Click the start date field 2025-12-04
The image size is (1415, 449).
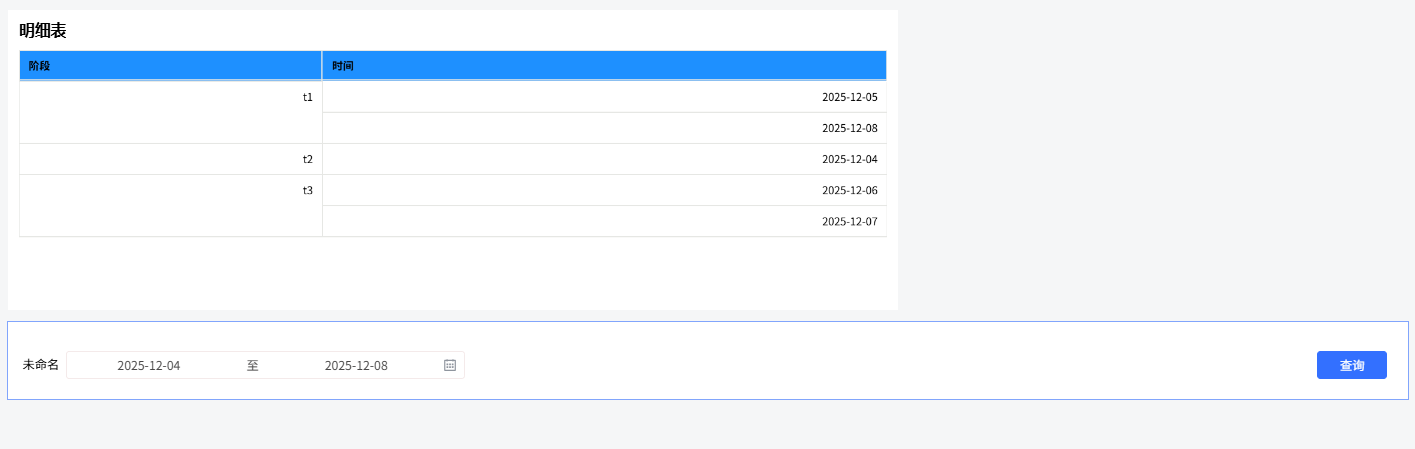coord(149,365)
